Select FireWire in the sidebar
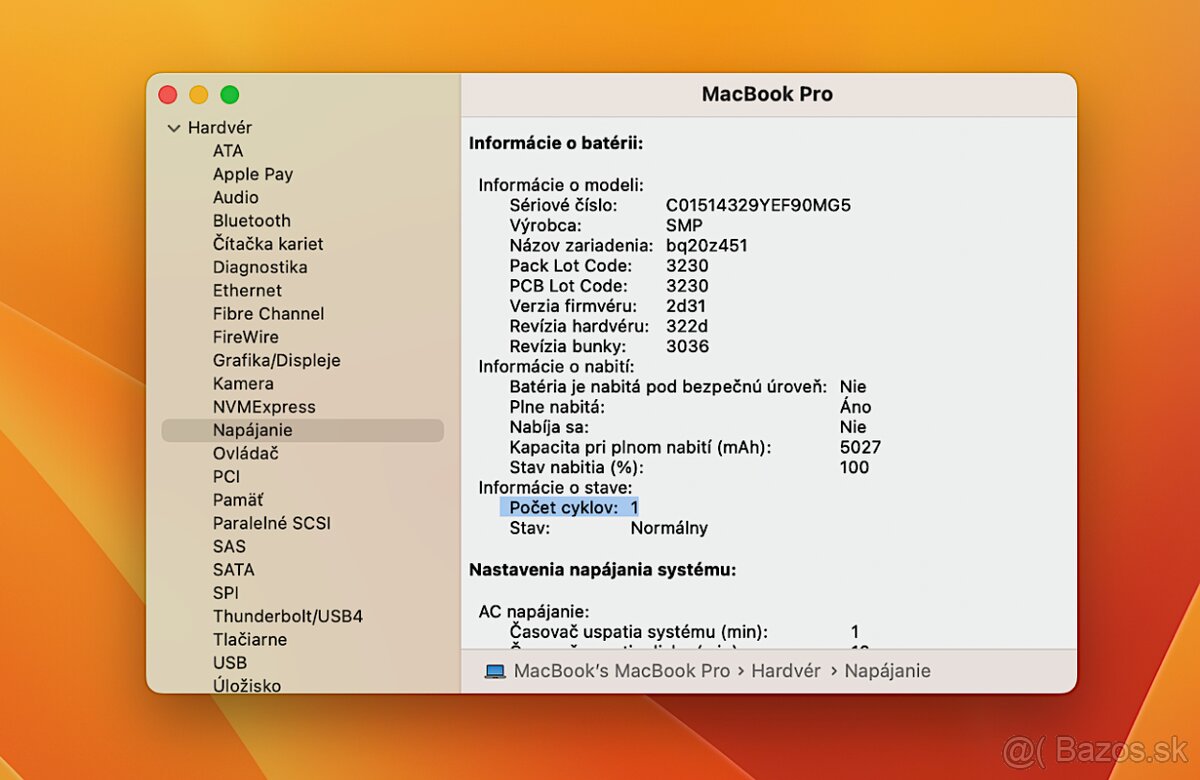Screen dimensions: 1200x780 coord(246,337)
